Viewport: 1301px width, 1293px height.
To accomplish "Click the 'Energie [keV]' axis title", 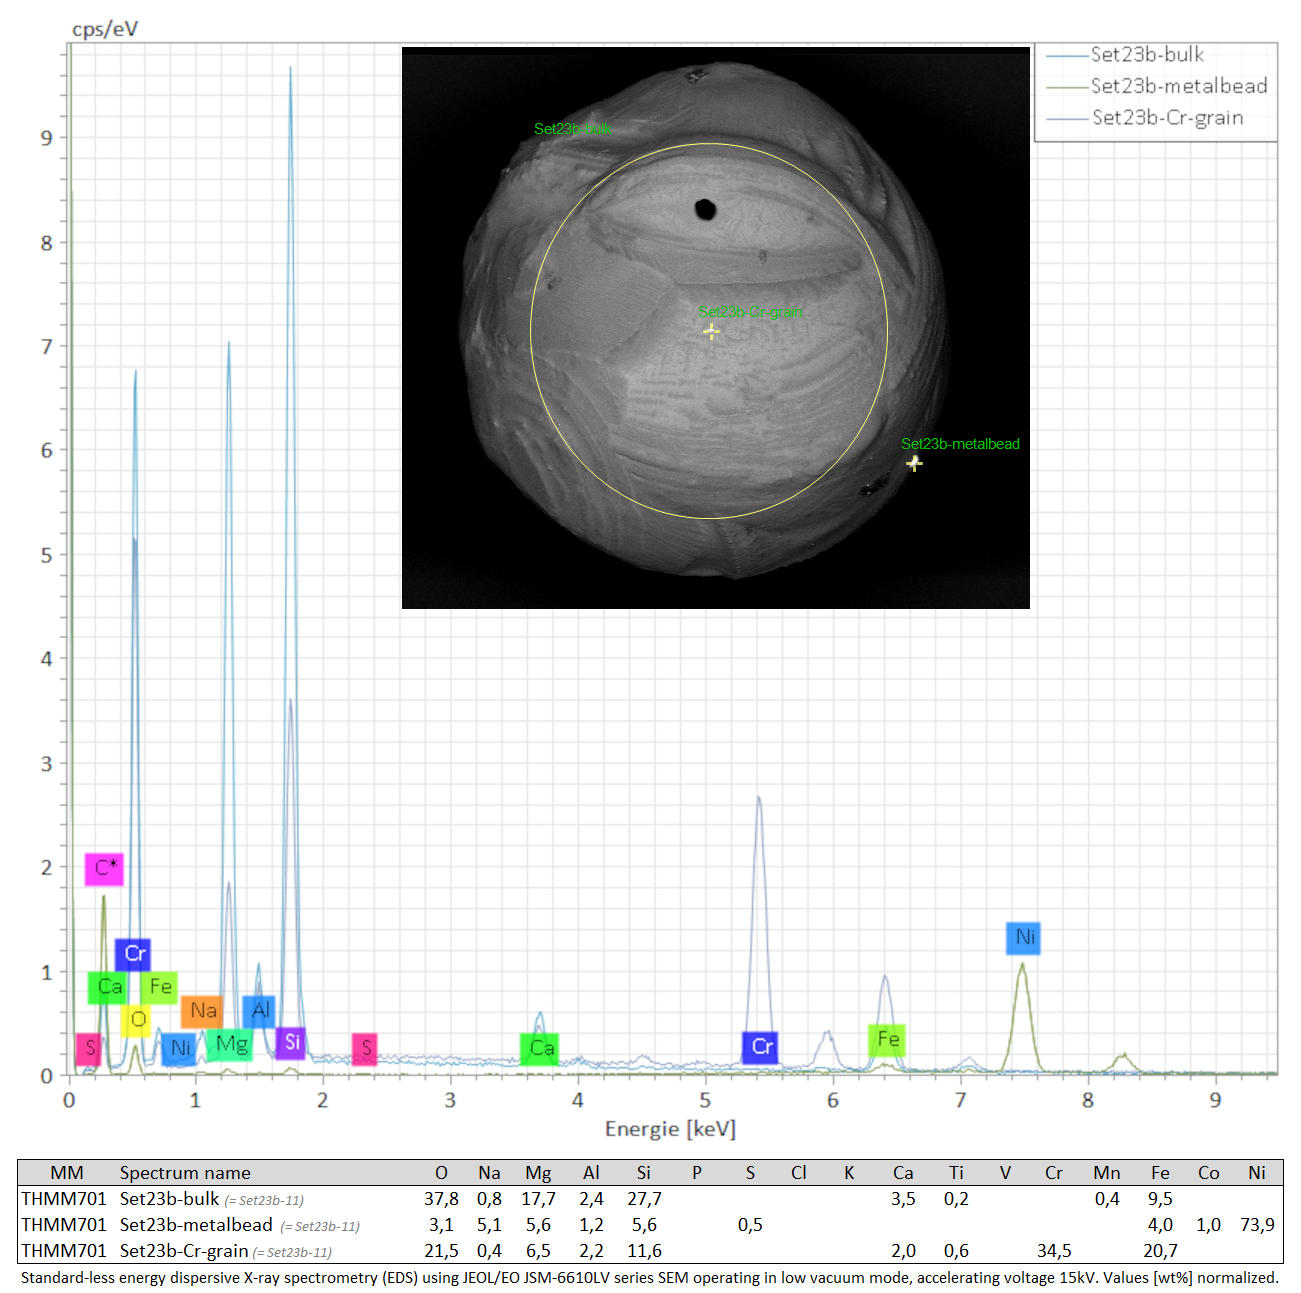I will click(x=670, y=1129).
